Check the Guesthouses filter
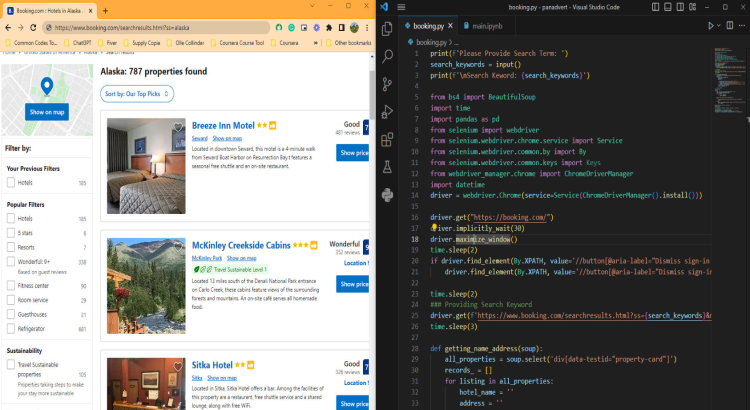This screenshot has width=750, height=410. 11,314
